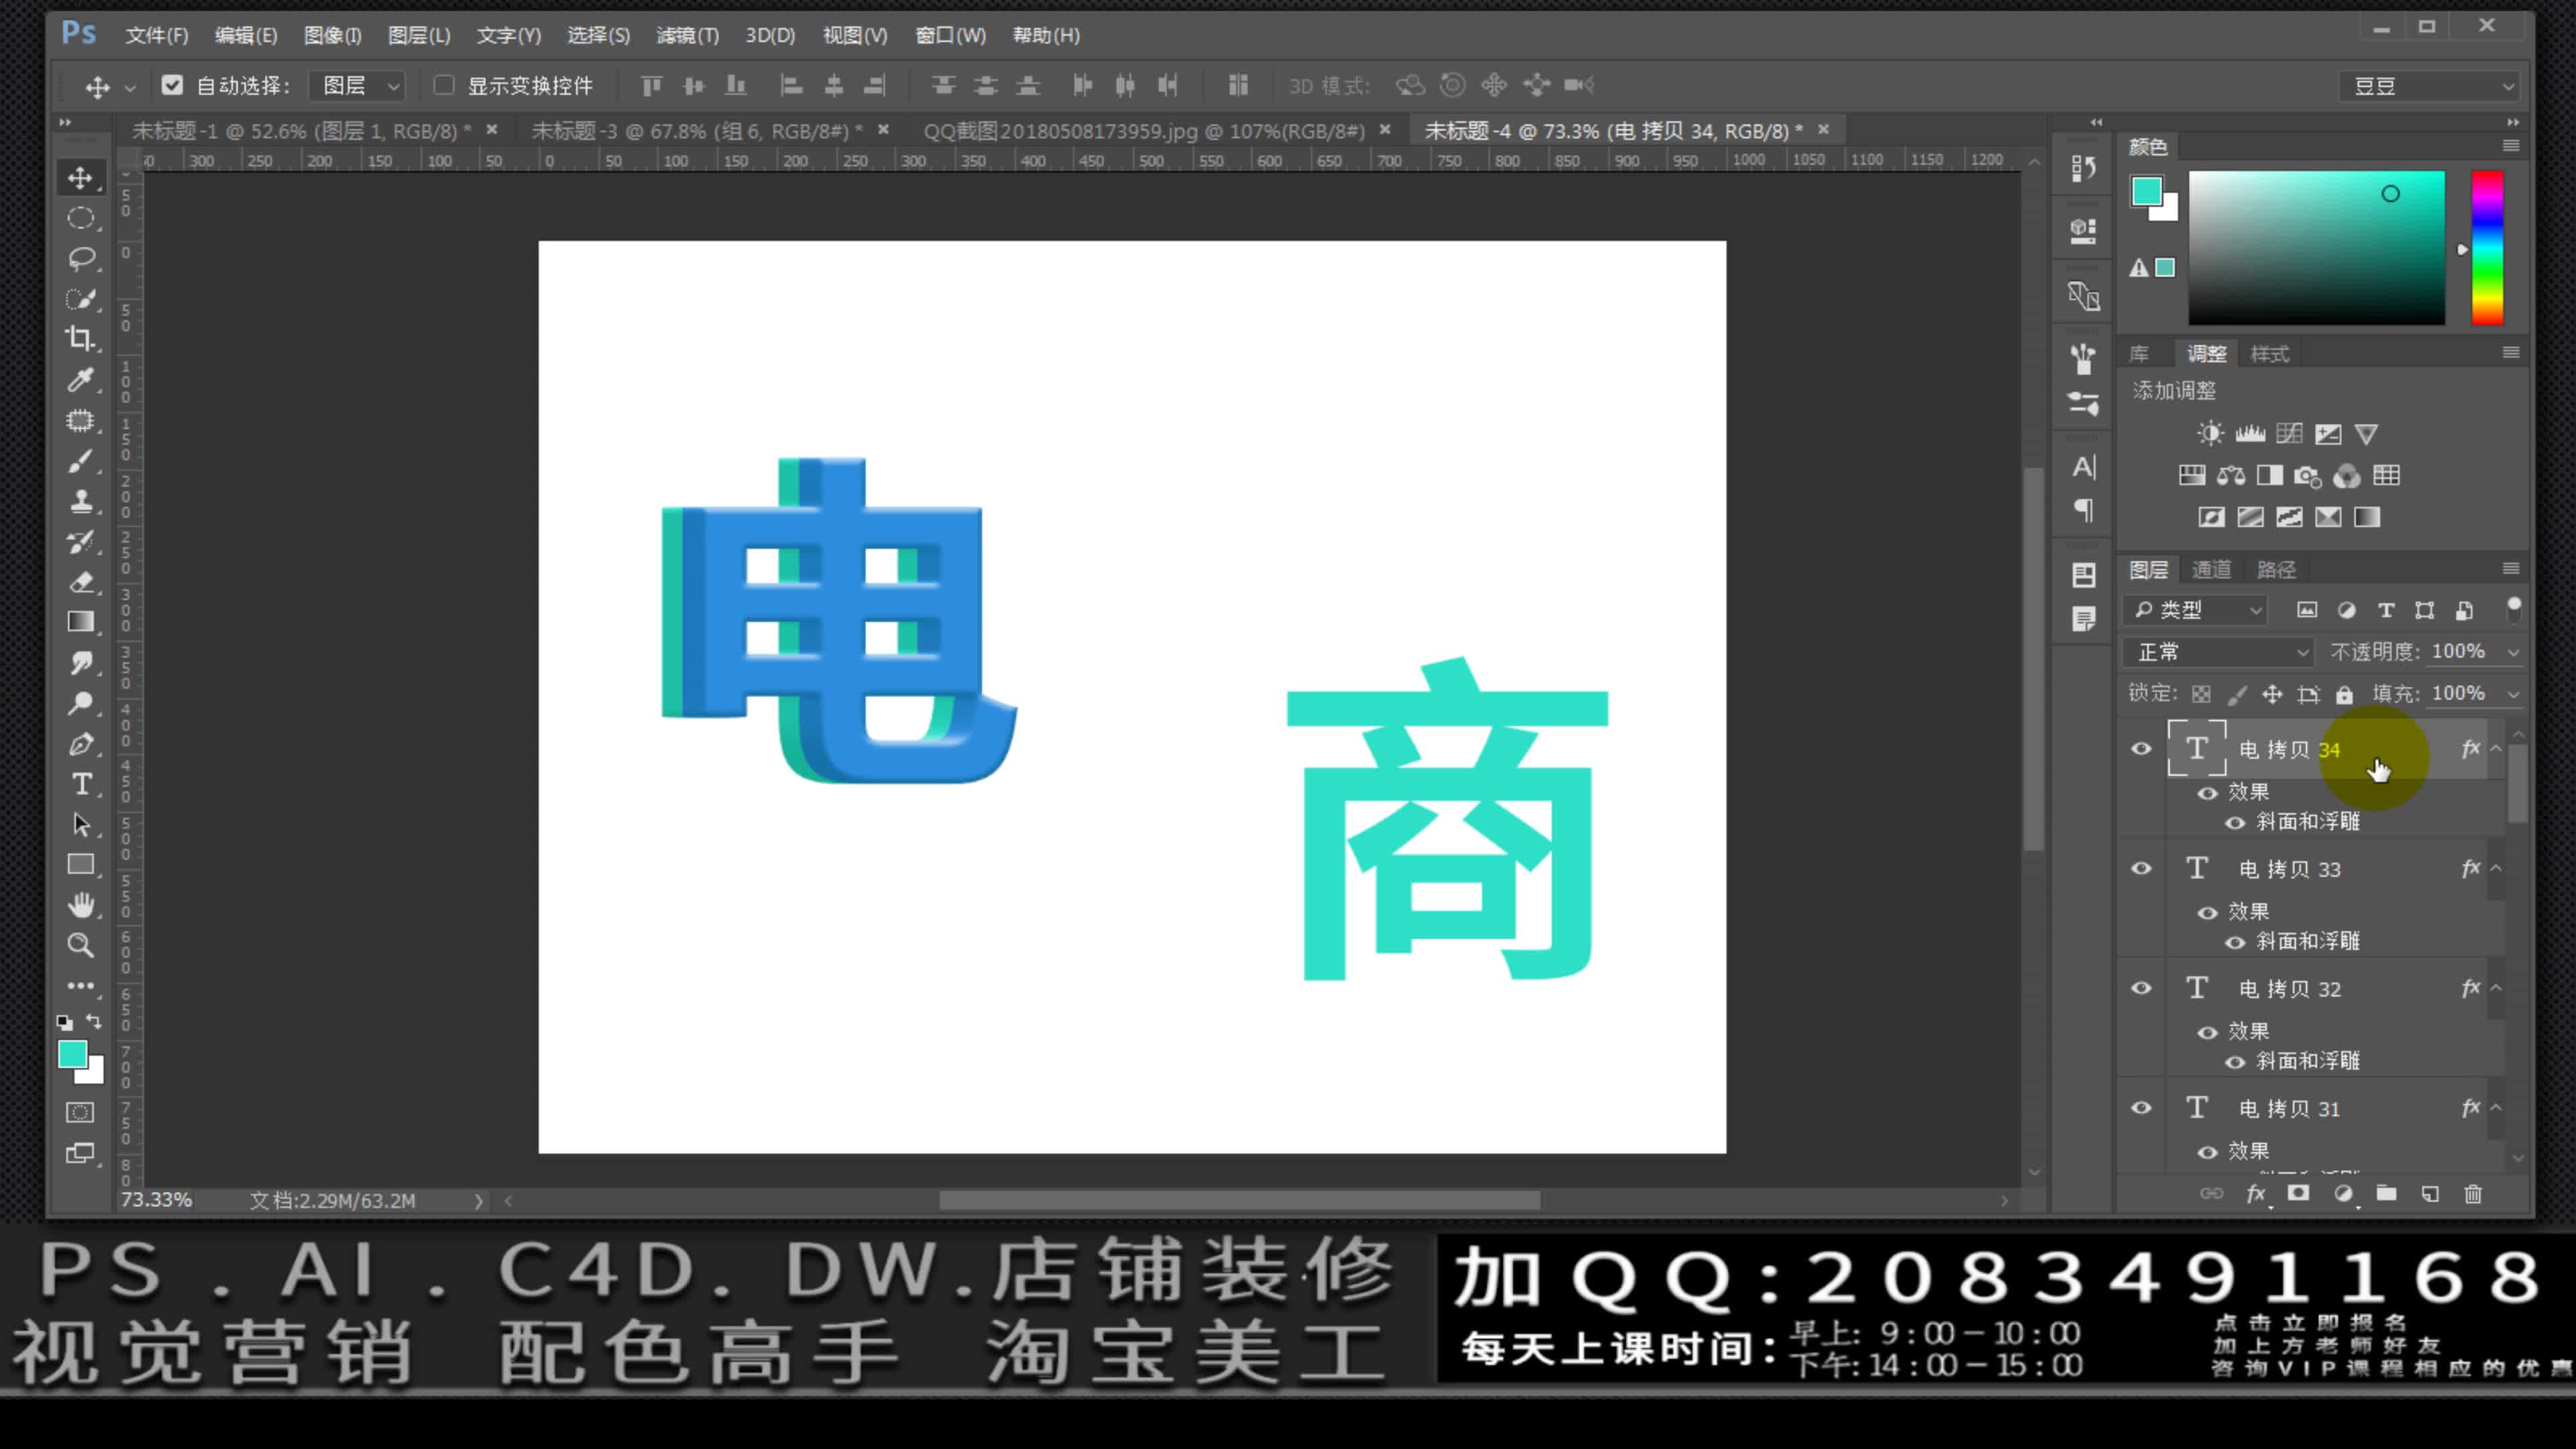The image size is (2576, 1449).
Task: Select the Hand tool
Action: 80,905
